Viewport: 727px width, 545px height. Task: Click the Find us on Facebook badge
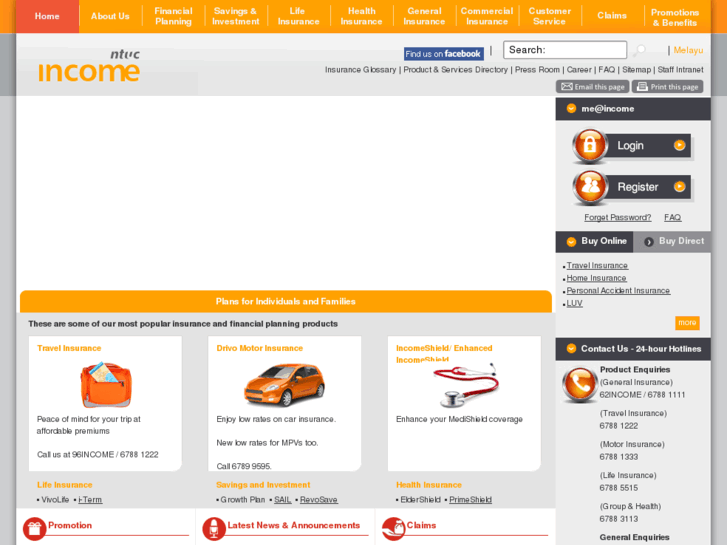click(x=444, y=54)
